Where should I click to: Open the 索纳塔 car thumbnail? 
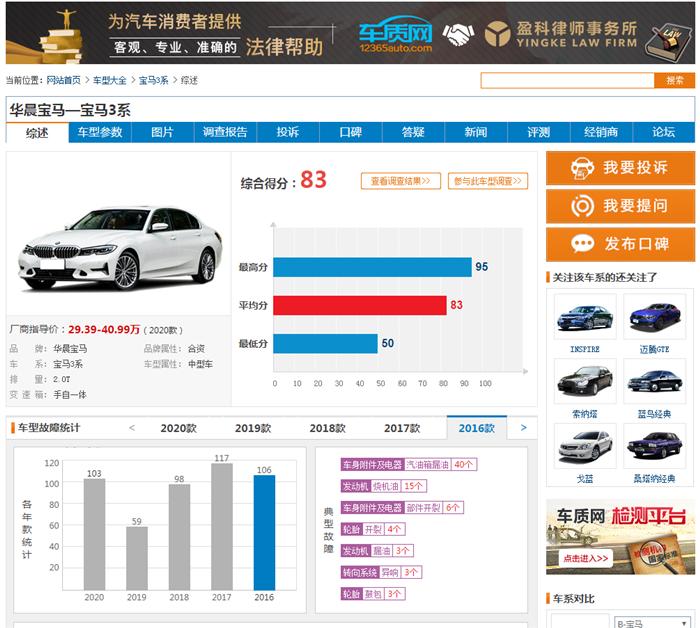[585, 382]
